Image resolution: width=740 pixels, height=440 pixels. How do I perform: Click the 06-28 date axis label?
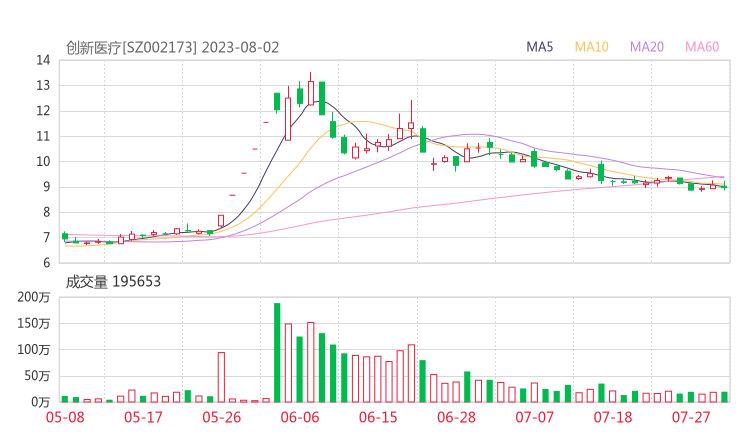click(456, 417)
